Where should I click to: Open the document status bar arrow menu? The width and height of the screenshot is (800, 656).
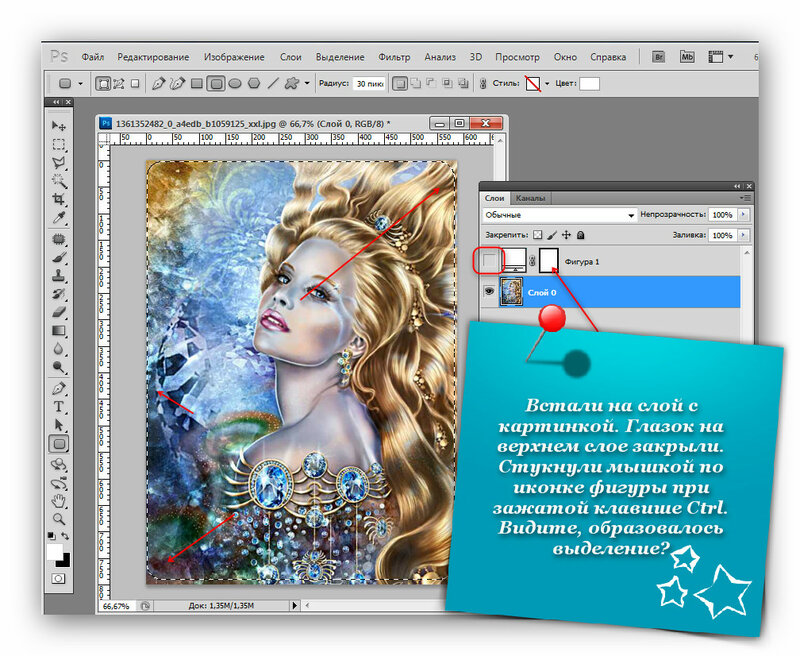point(294,605)
